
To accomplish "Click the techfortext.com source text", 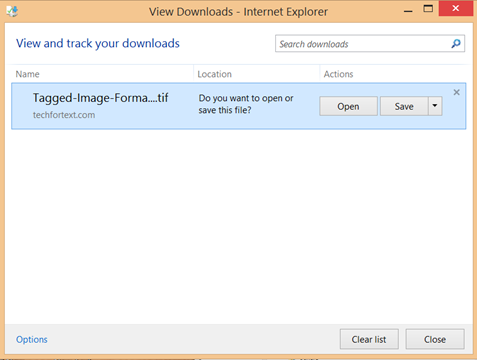I will (x=64, y=115).
